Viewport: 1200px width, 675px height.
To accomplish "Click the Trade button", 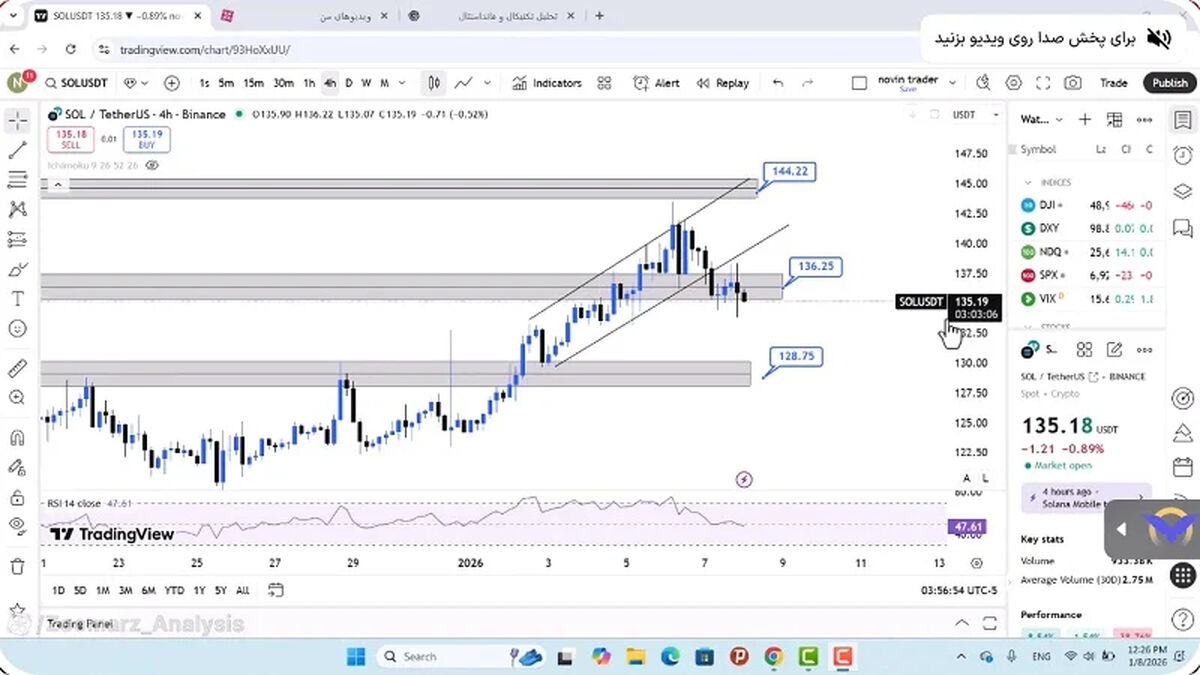I will [x=1113, y=83].
